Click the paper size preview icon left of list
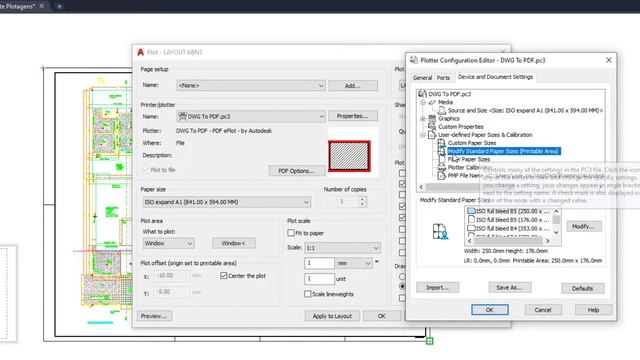Screen dimensions: 640x360 click(440, 231)
